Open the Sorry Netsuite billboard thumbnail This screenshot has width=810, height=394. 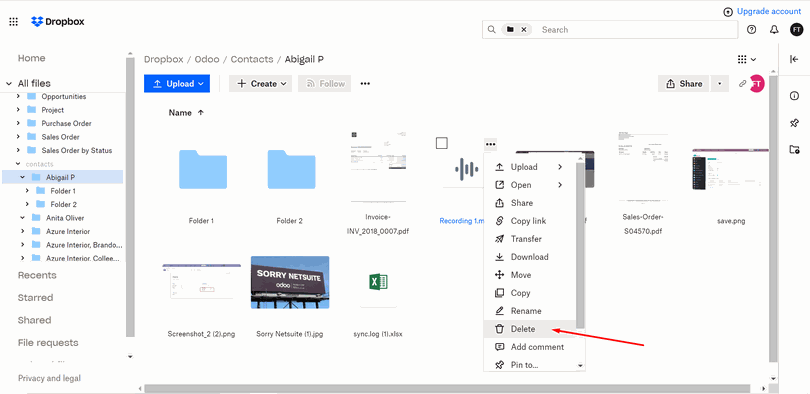pos(290,282)
